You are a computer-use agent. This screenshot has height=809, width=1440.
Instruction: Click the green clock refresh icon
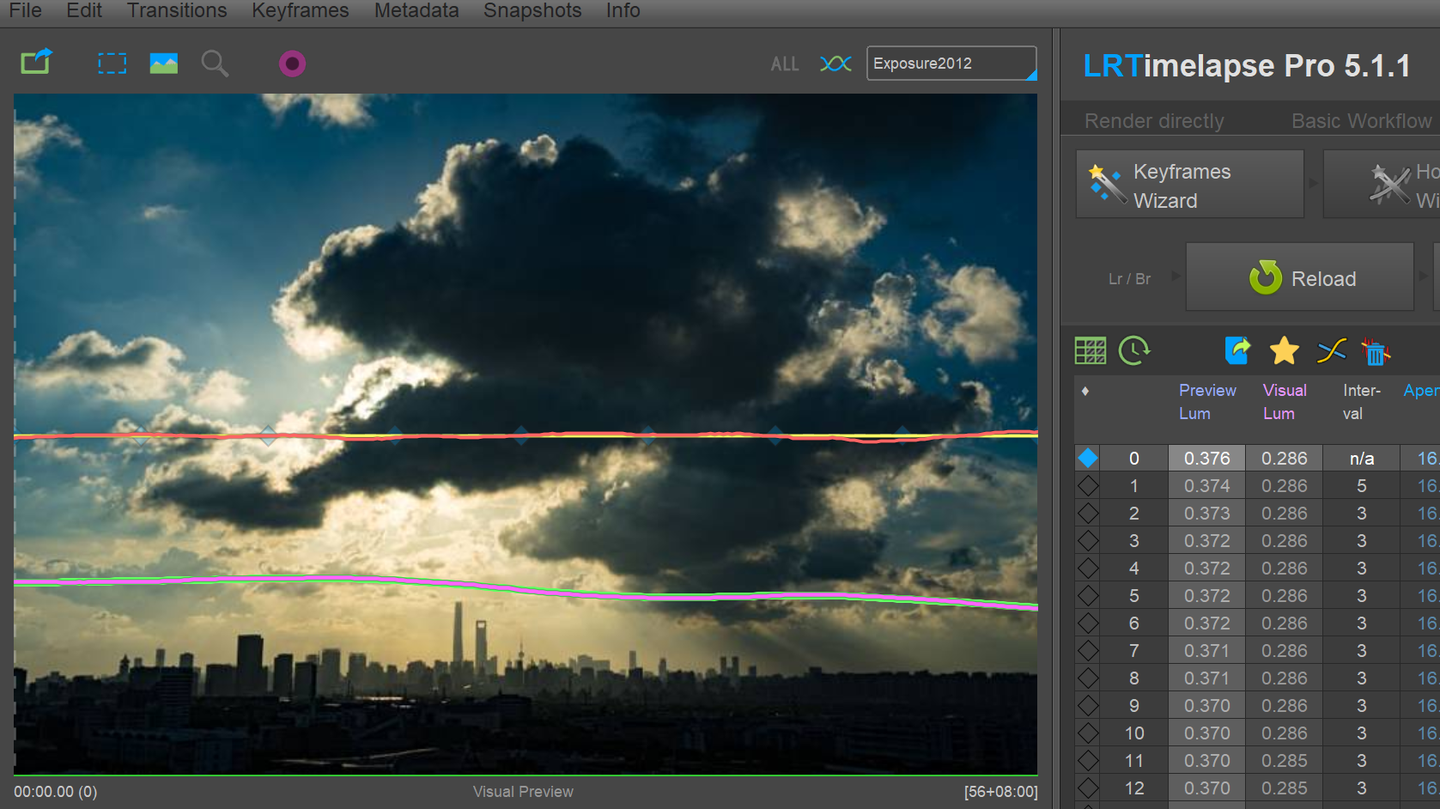pos(1134,351)
